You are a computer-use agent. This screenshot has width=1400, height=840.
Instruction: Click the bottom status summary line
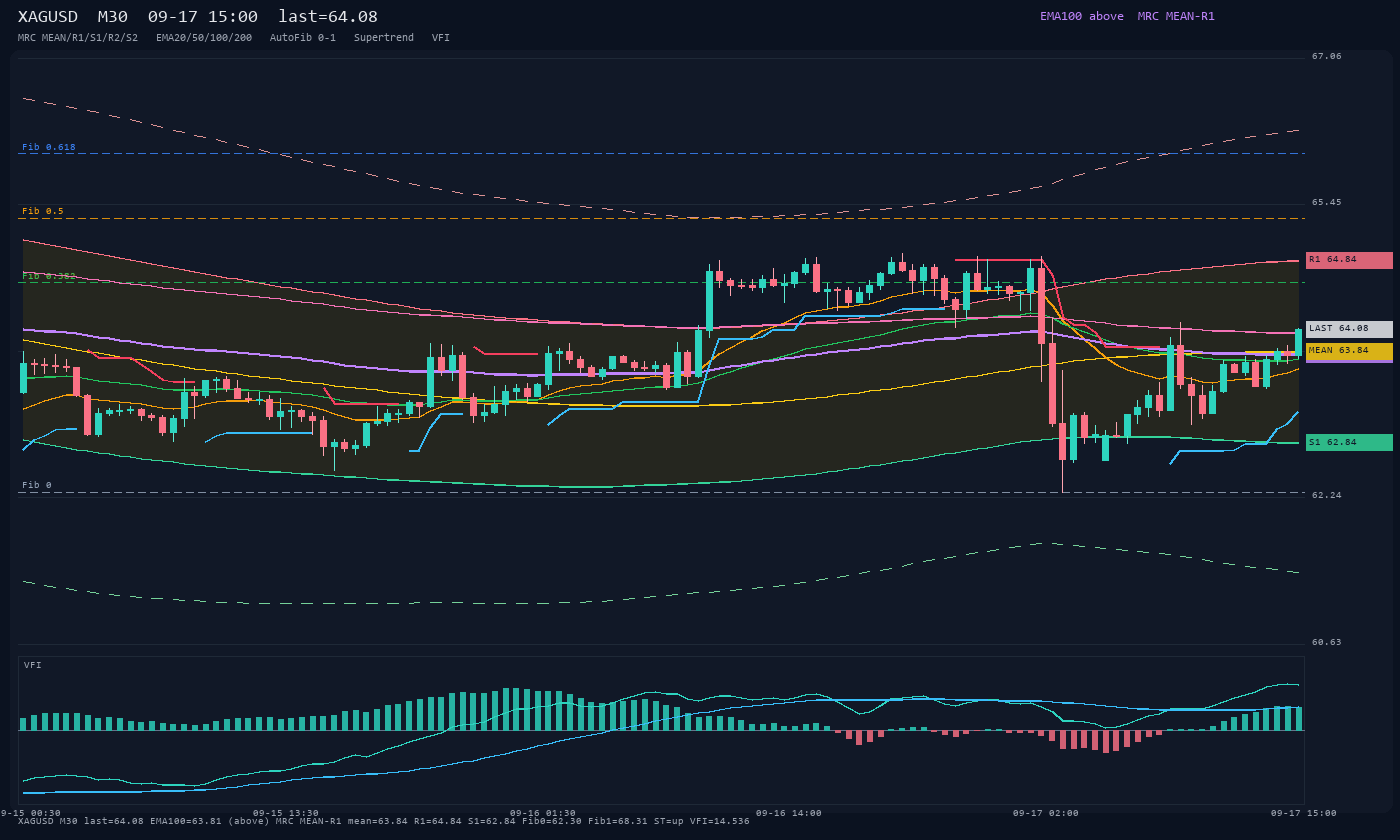click(384, 821)
